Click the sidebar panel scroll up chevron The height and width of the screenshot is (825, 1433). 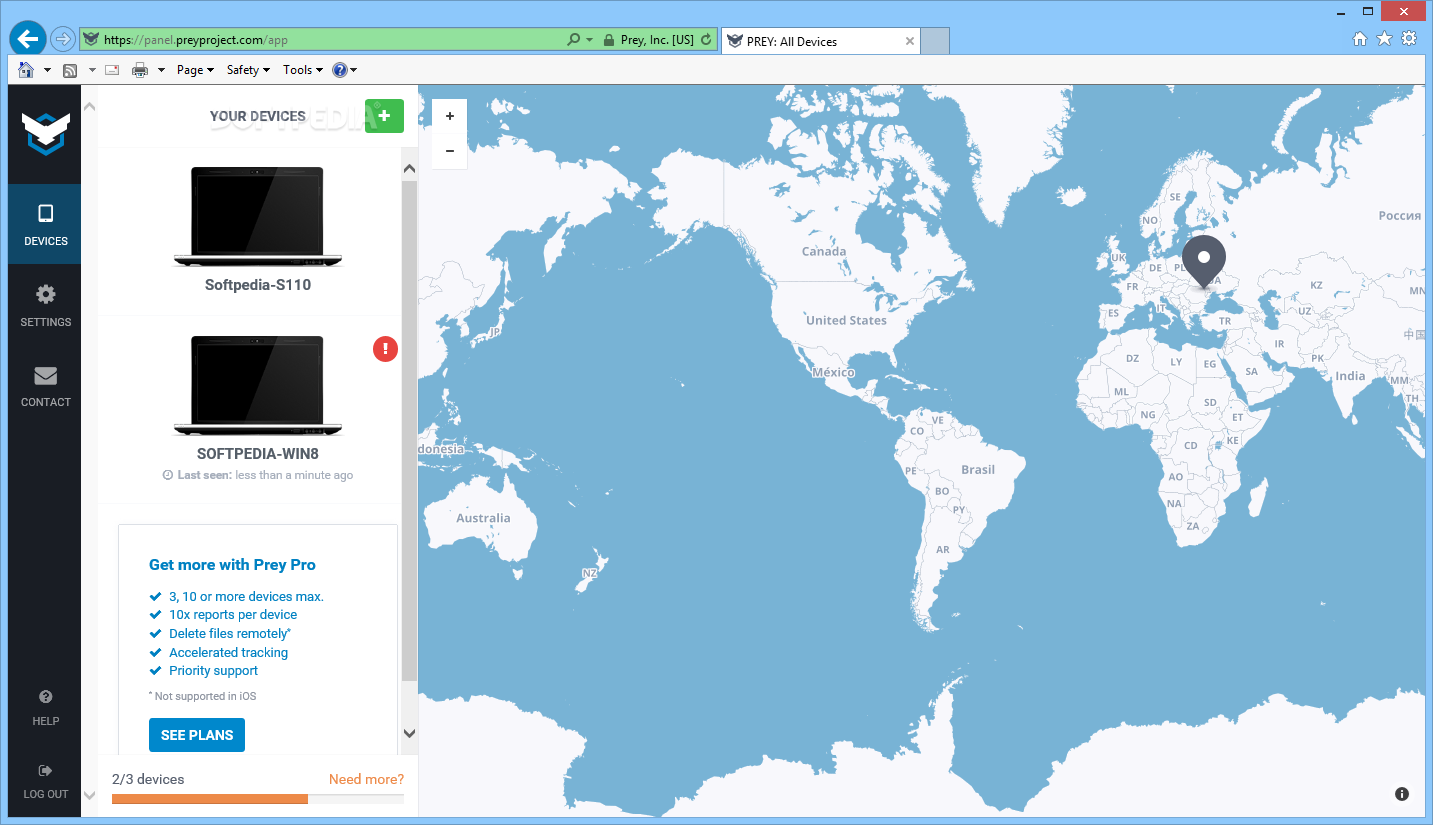(x=89, y=107)
